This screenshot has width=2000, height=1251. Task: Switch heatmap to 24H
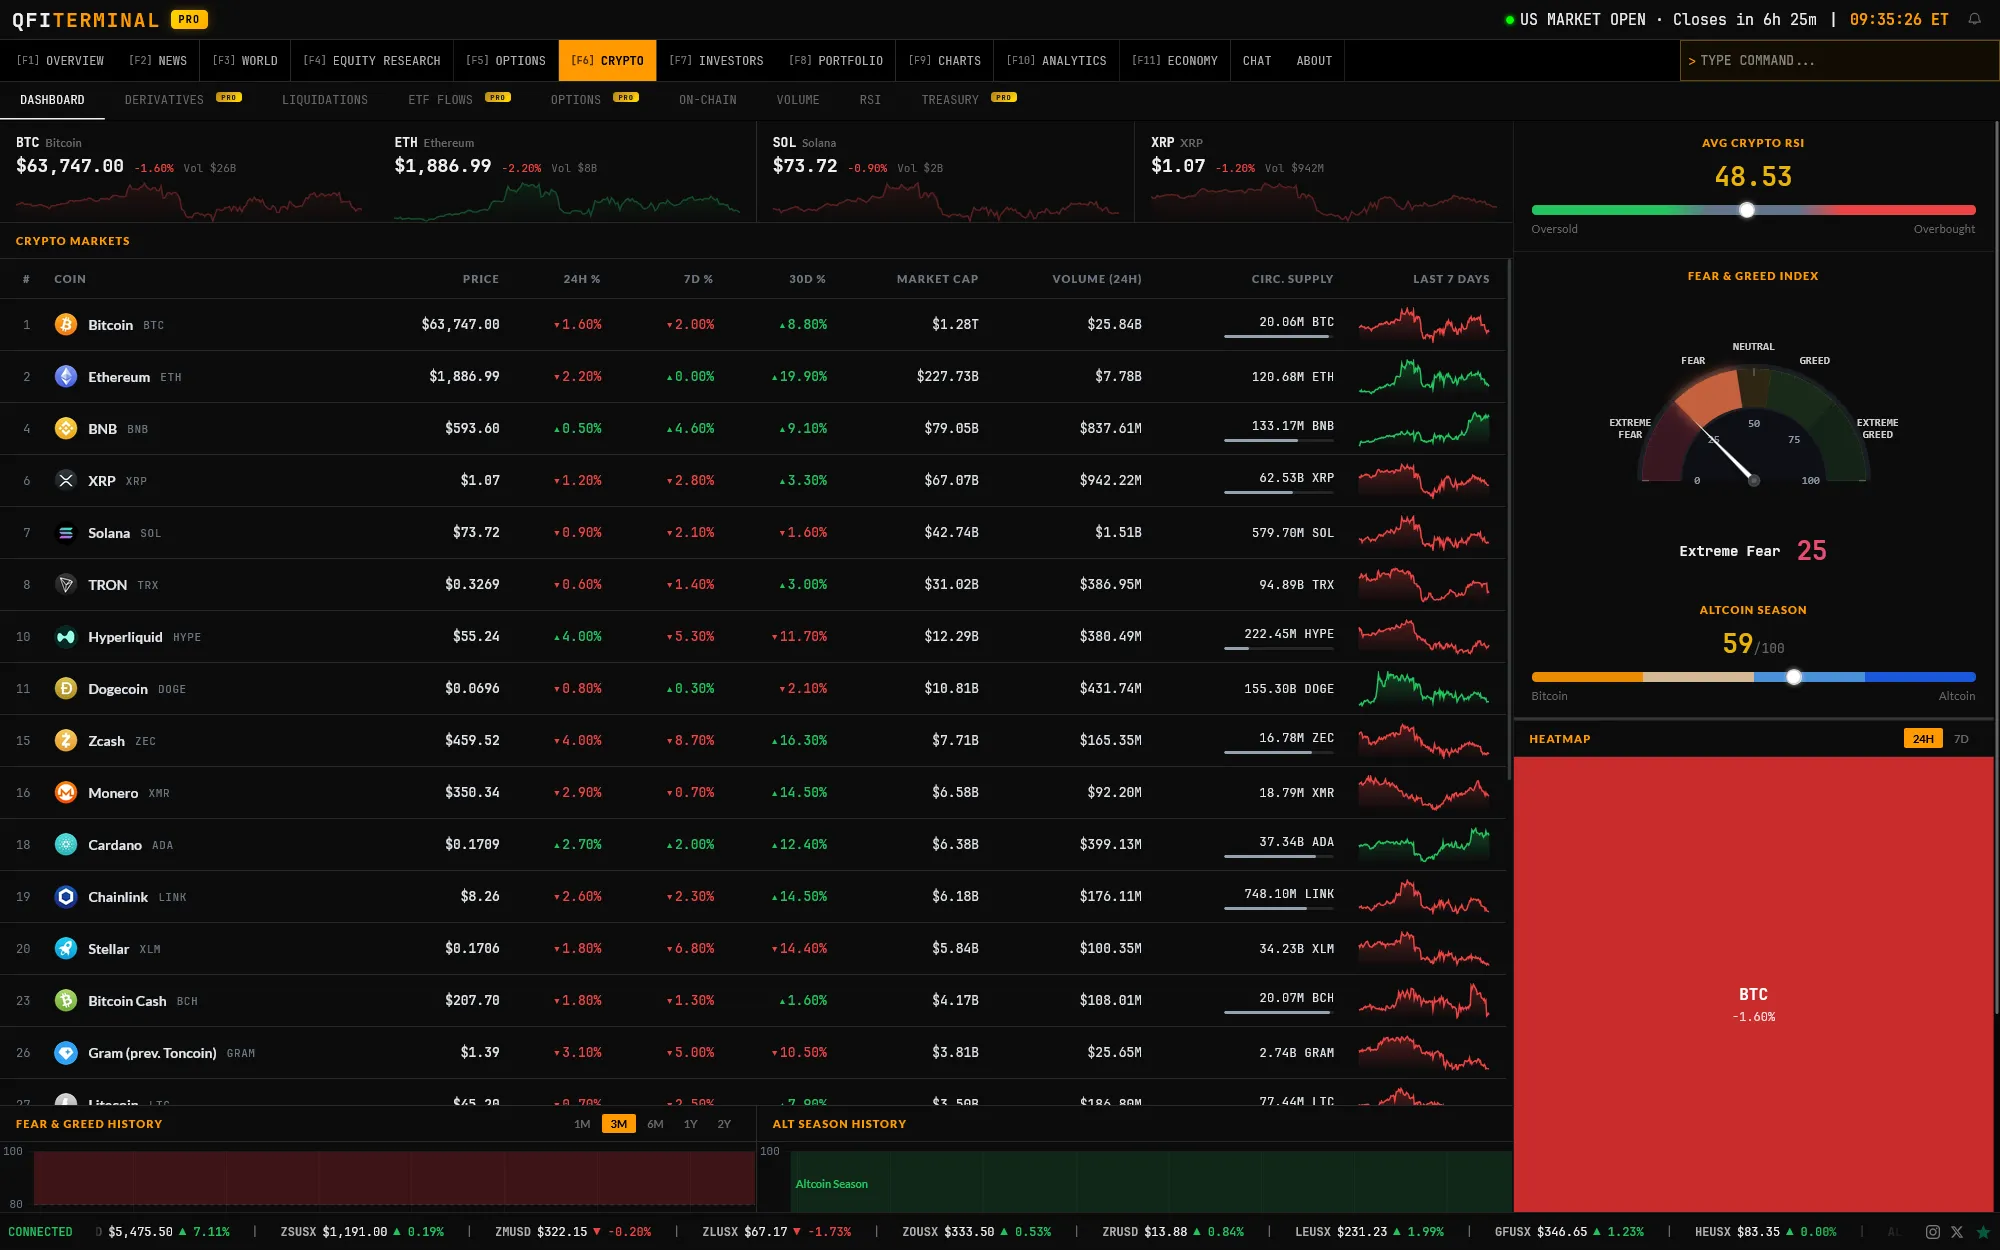click(x=1922, y=739)
